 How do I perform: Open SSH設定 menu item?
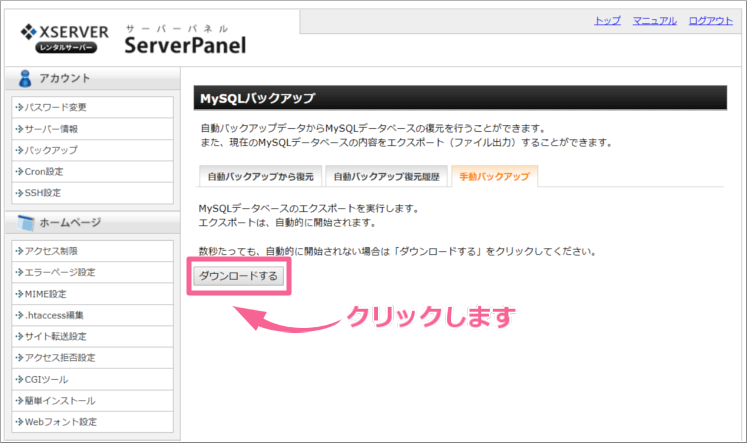92,193
